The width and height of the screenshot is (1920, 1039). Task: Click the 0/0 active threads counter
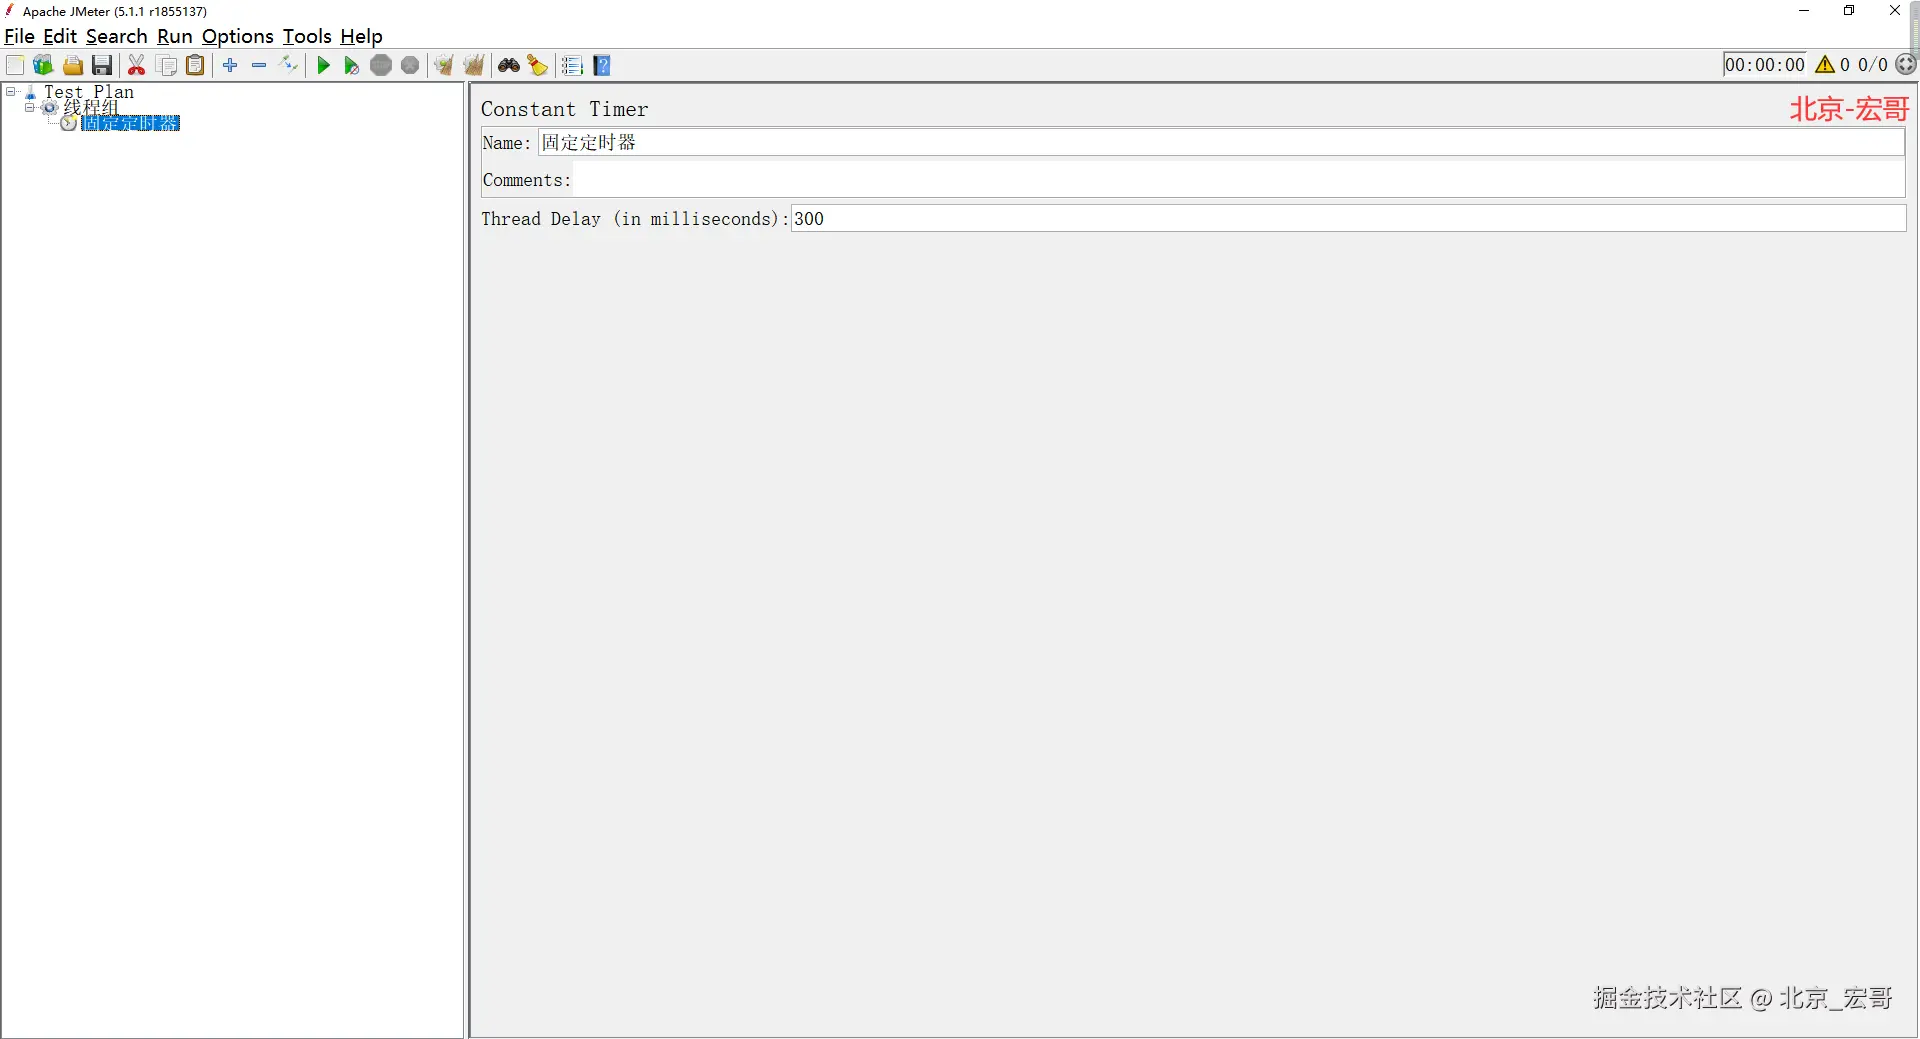point(1873,65)
